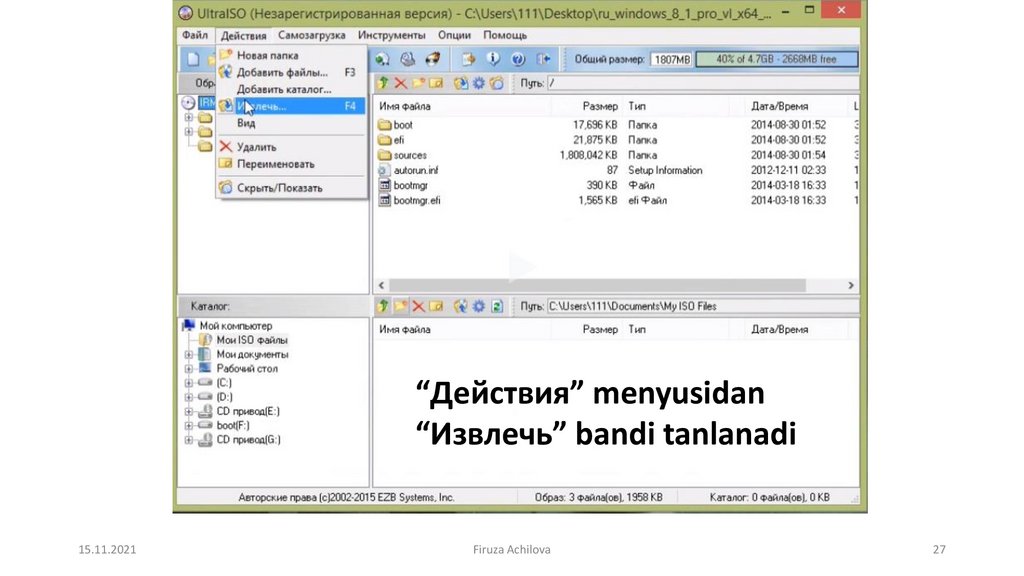Click rename icon in local catalog toolbar
Screen dimensions: 1024x576
pos(436,306)
